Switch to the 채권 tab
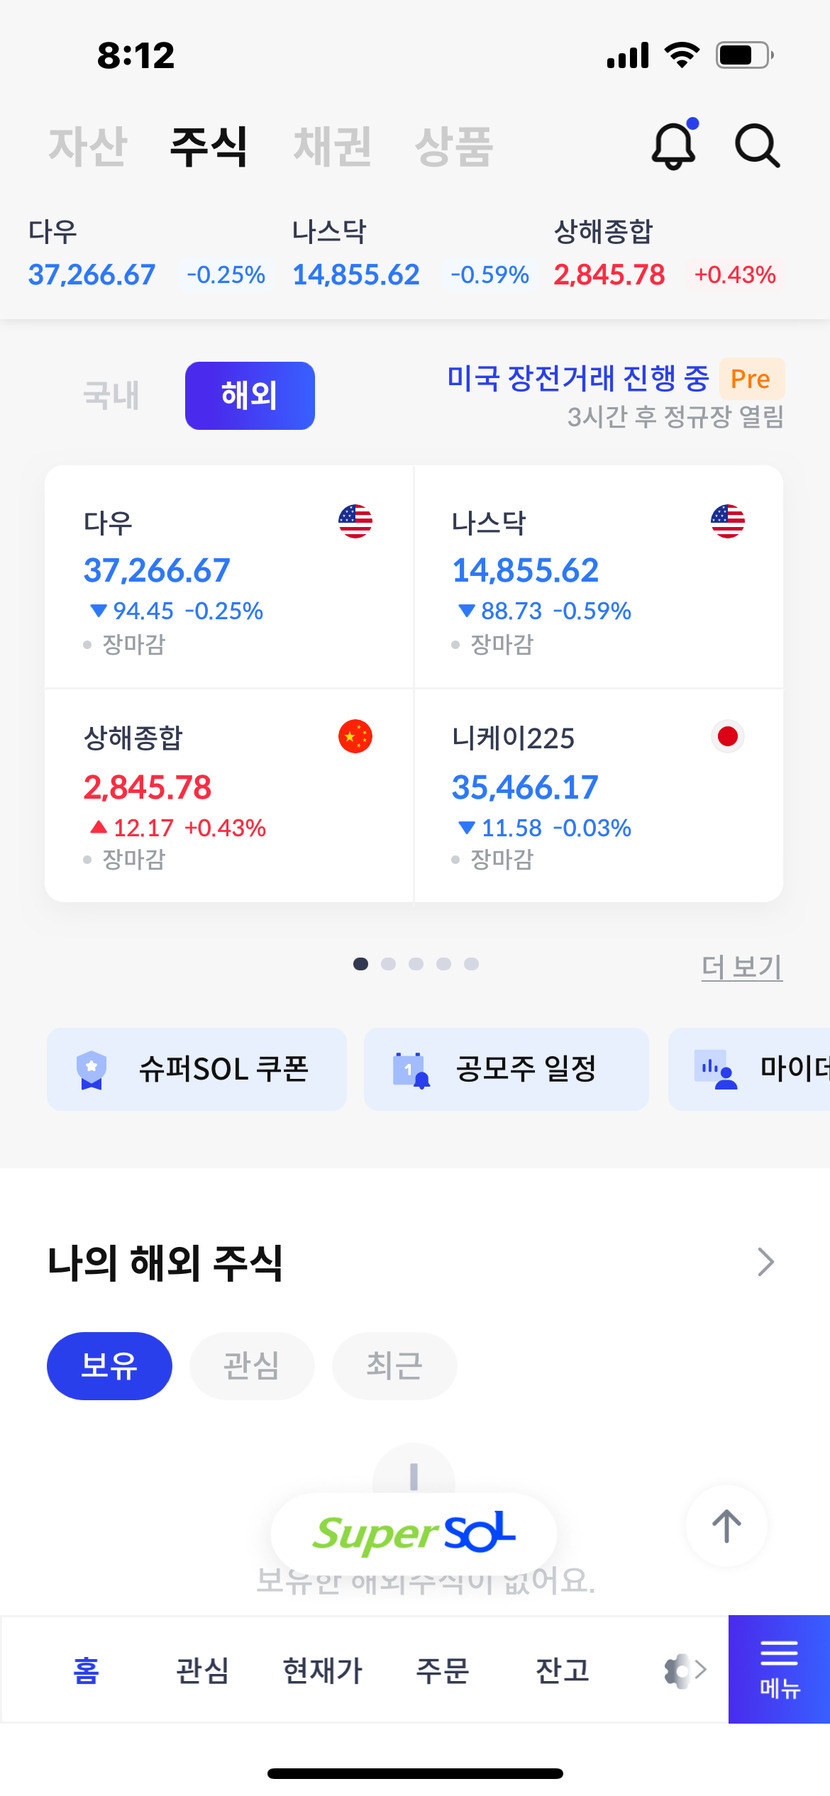This screenshot has height=1796, width=830. pyautogui.click(x=332, y=146)
